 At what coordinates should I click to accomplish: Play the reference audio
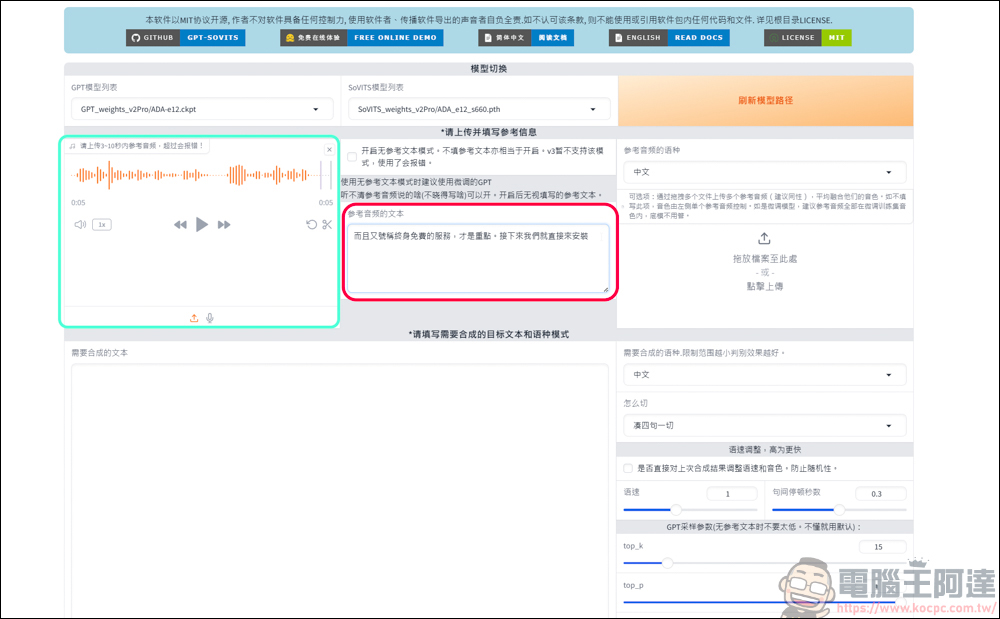click(x=202, y=224)
